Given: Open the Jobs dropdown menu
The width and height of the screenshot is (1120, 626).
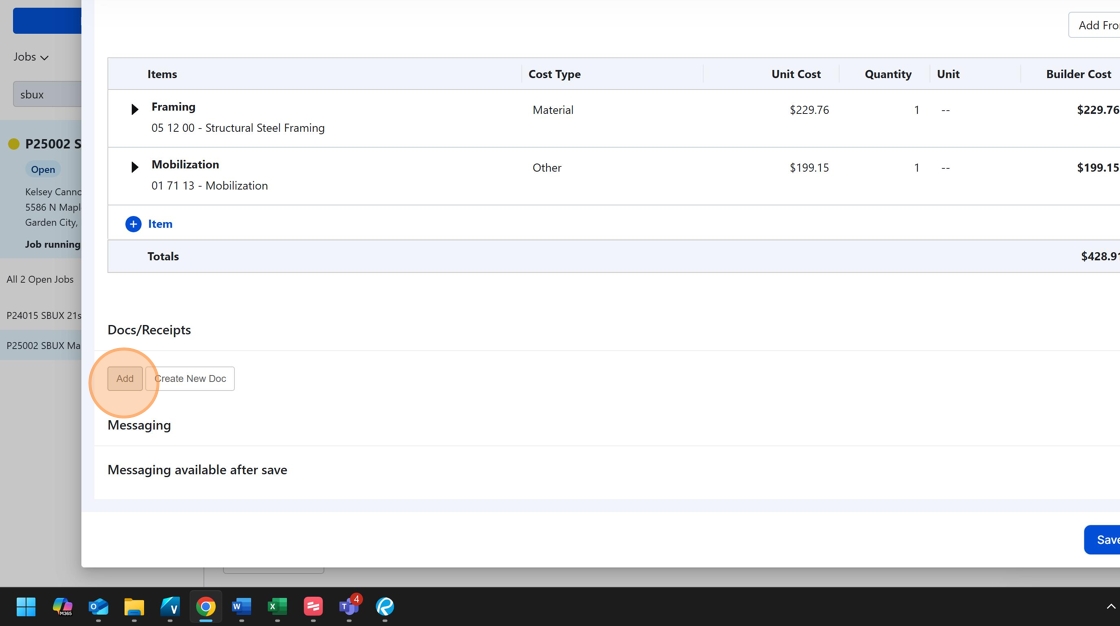Looking at the screenshot, I should click(31, 56).
